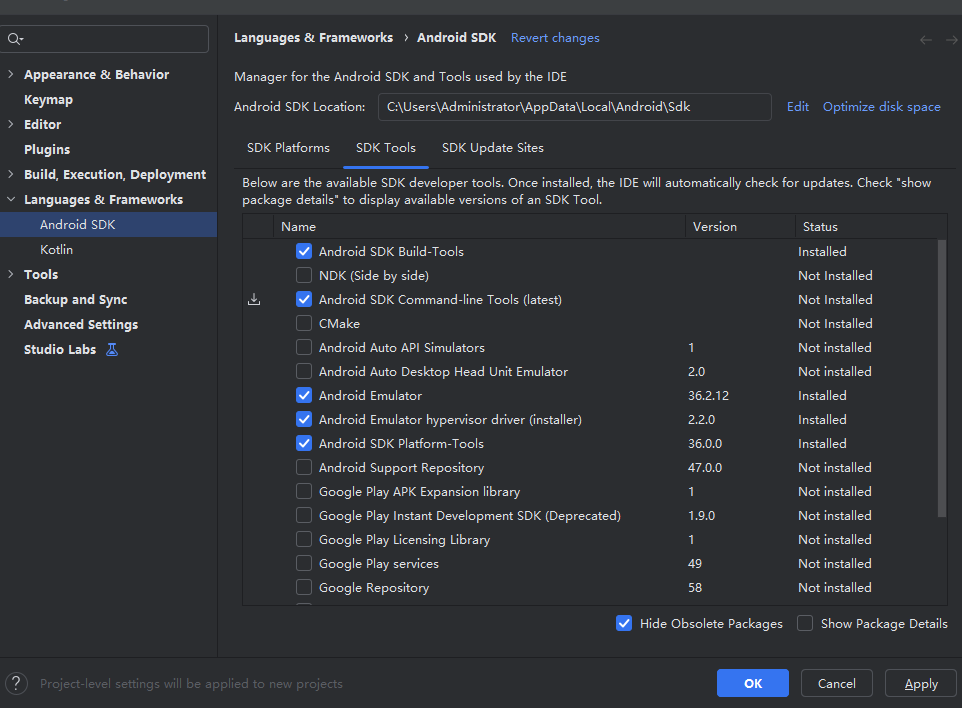The height and width of the screenshot is (708, 962).
Task: Click the Revert changes link
Action: [x=555, y=37]
